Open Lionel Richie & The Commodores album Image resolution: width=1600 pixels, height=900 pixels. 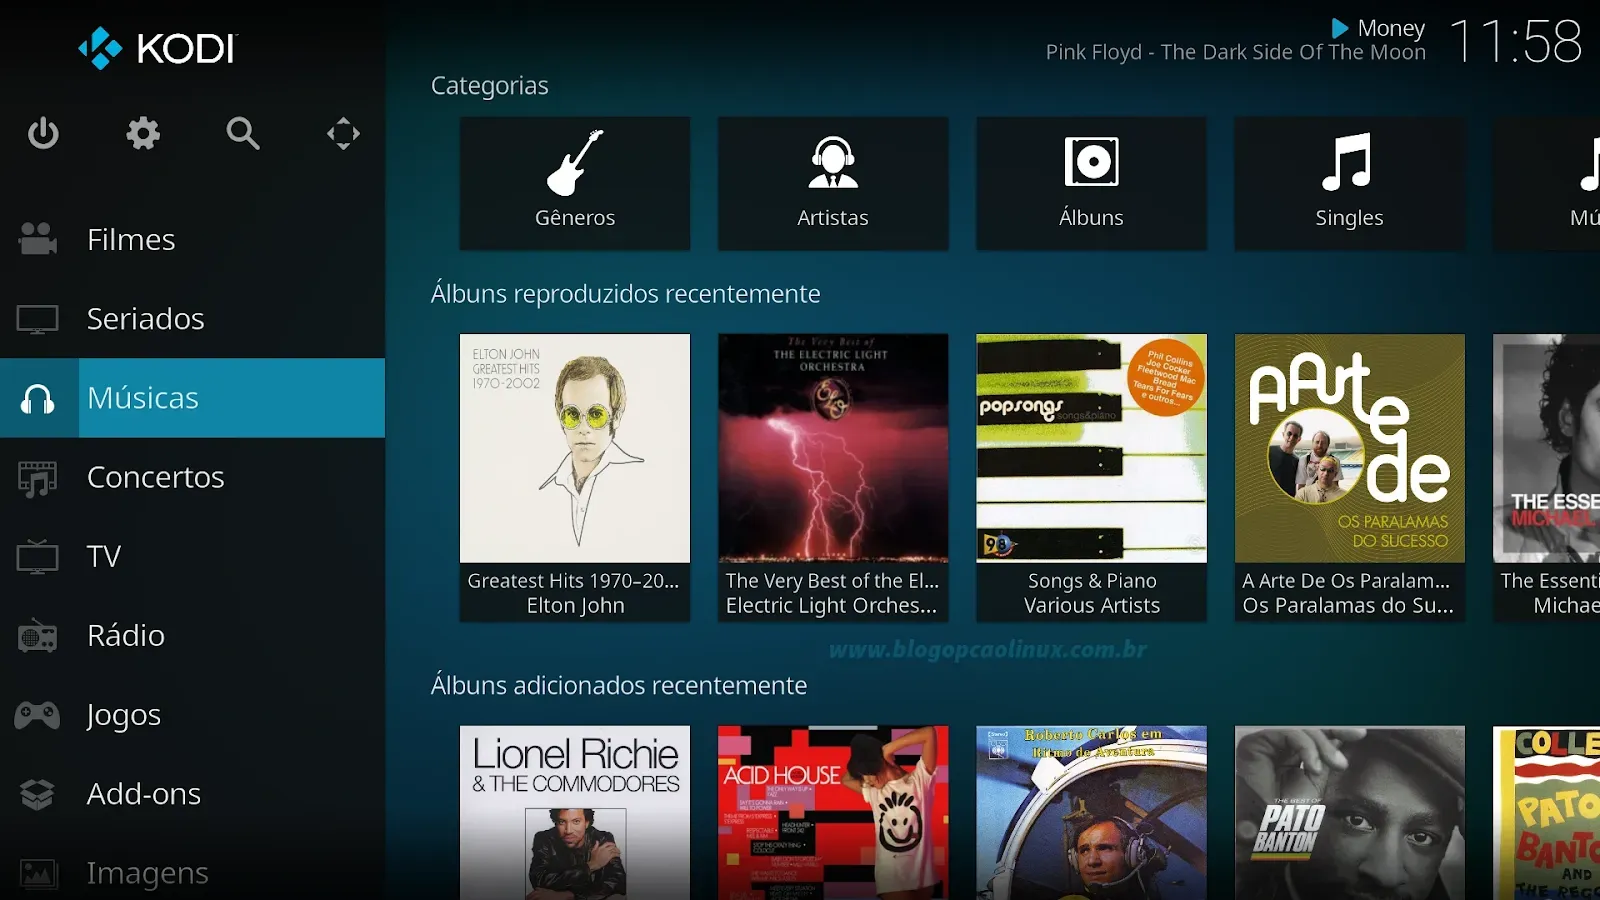575,813
